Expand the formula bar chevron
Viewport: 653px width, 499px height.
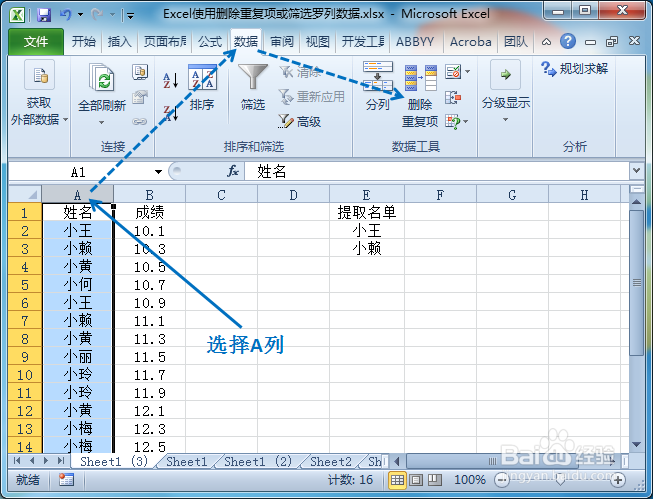coord(636,171)
